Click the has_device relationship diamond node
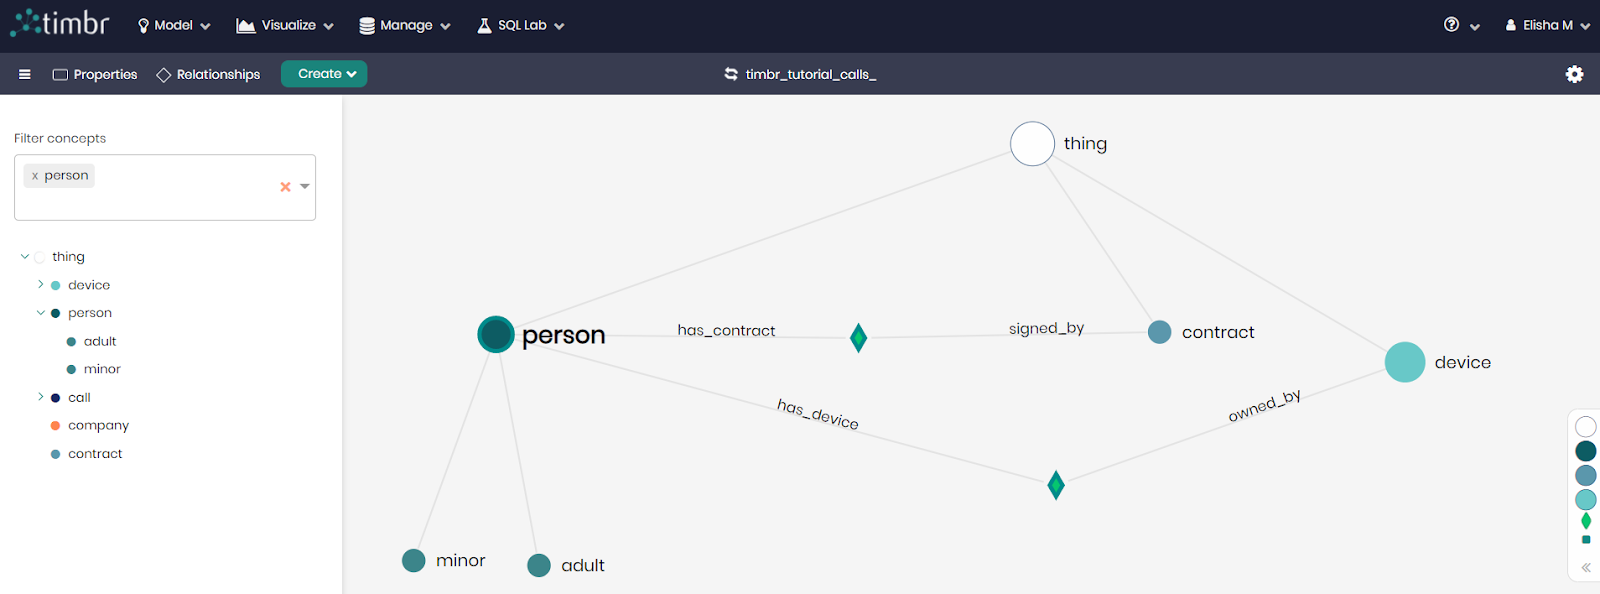 click(1056, 485)
